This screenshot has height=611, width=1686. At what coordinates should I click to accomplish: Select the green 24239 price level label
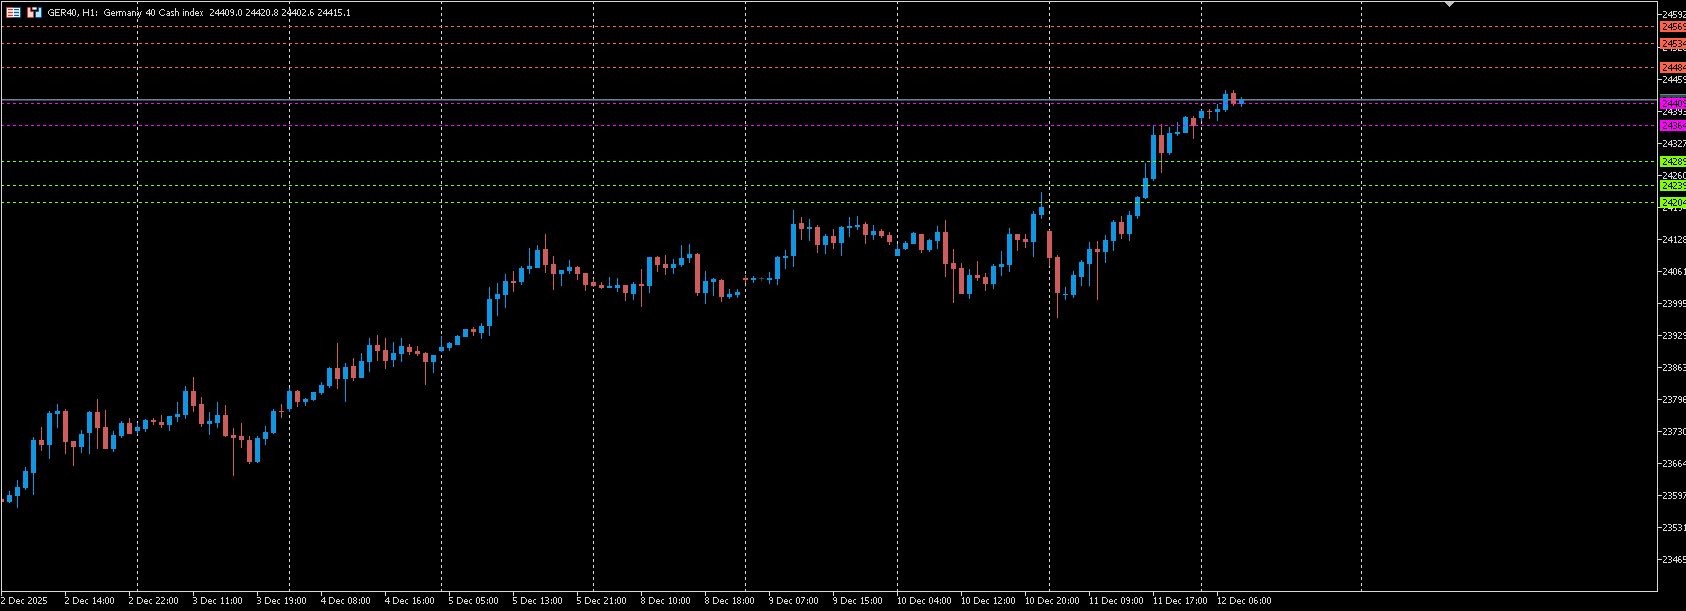[1673, 186]
